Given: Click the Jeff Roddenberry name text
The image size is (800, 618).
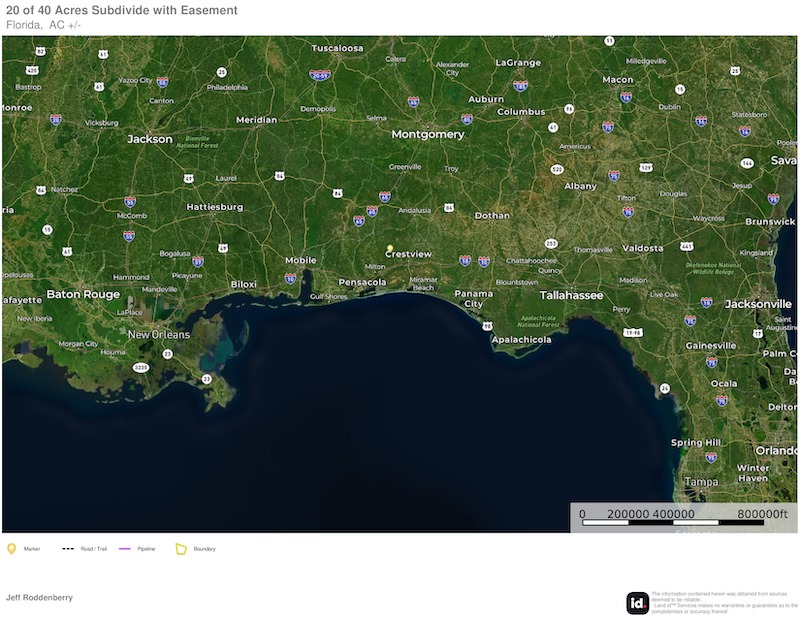Looking at the screenshot, I should click(39, 597).
